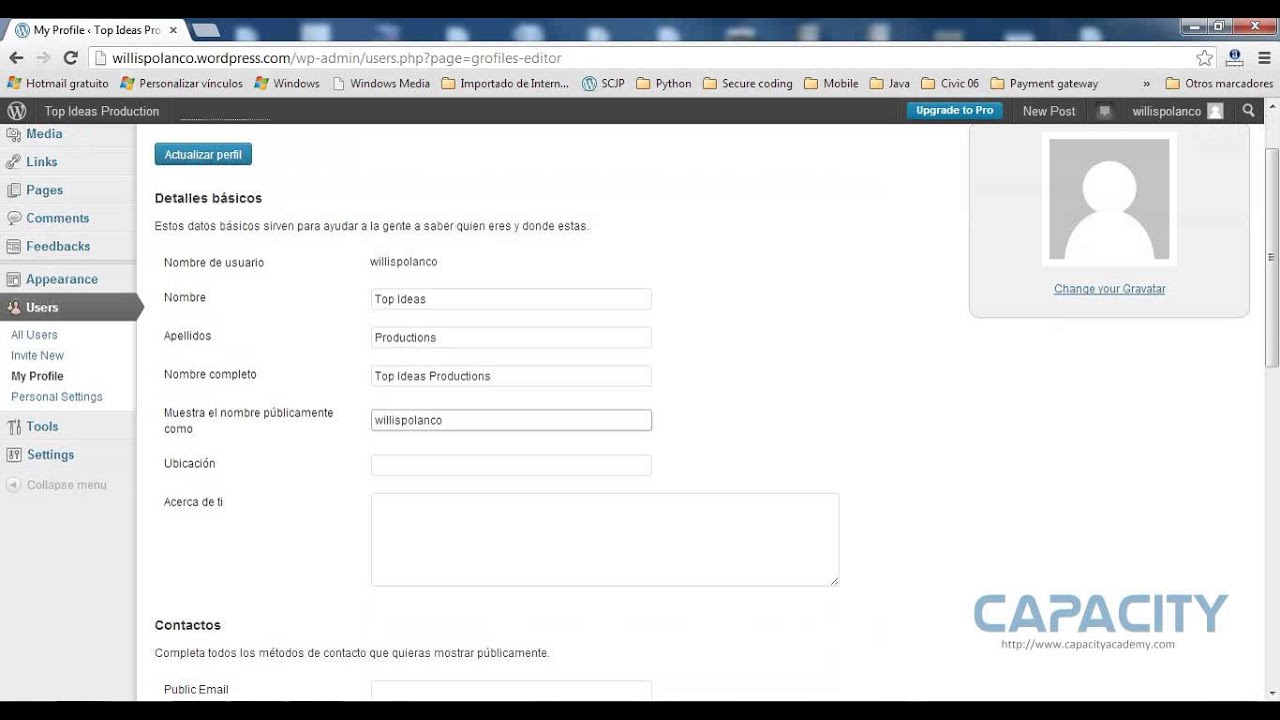This screenshot has height=720, width=1280.
Task: Click the Appearance icon in sidebar
Action: [x=14, y=280]
